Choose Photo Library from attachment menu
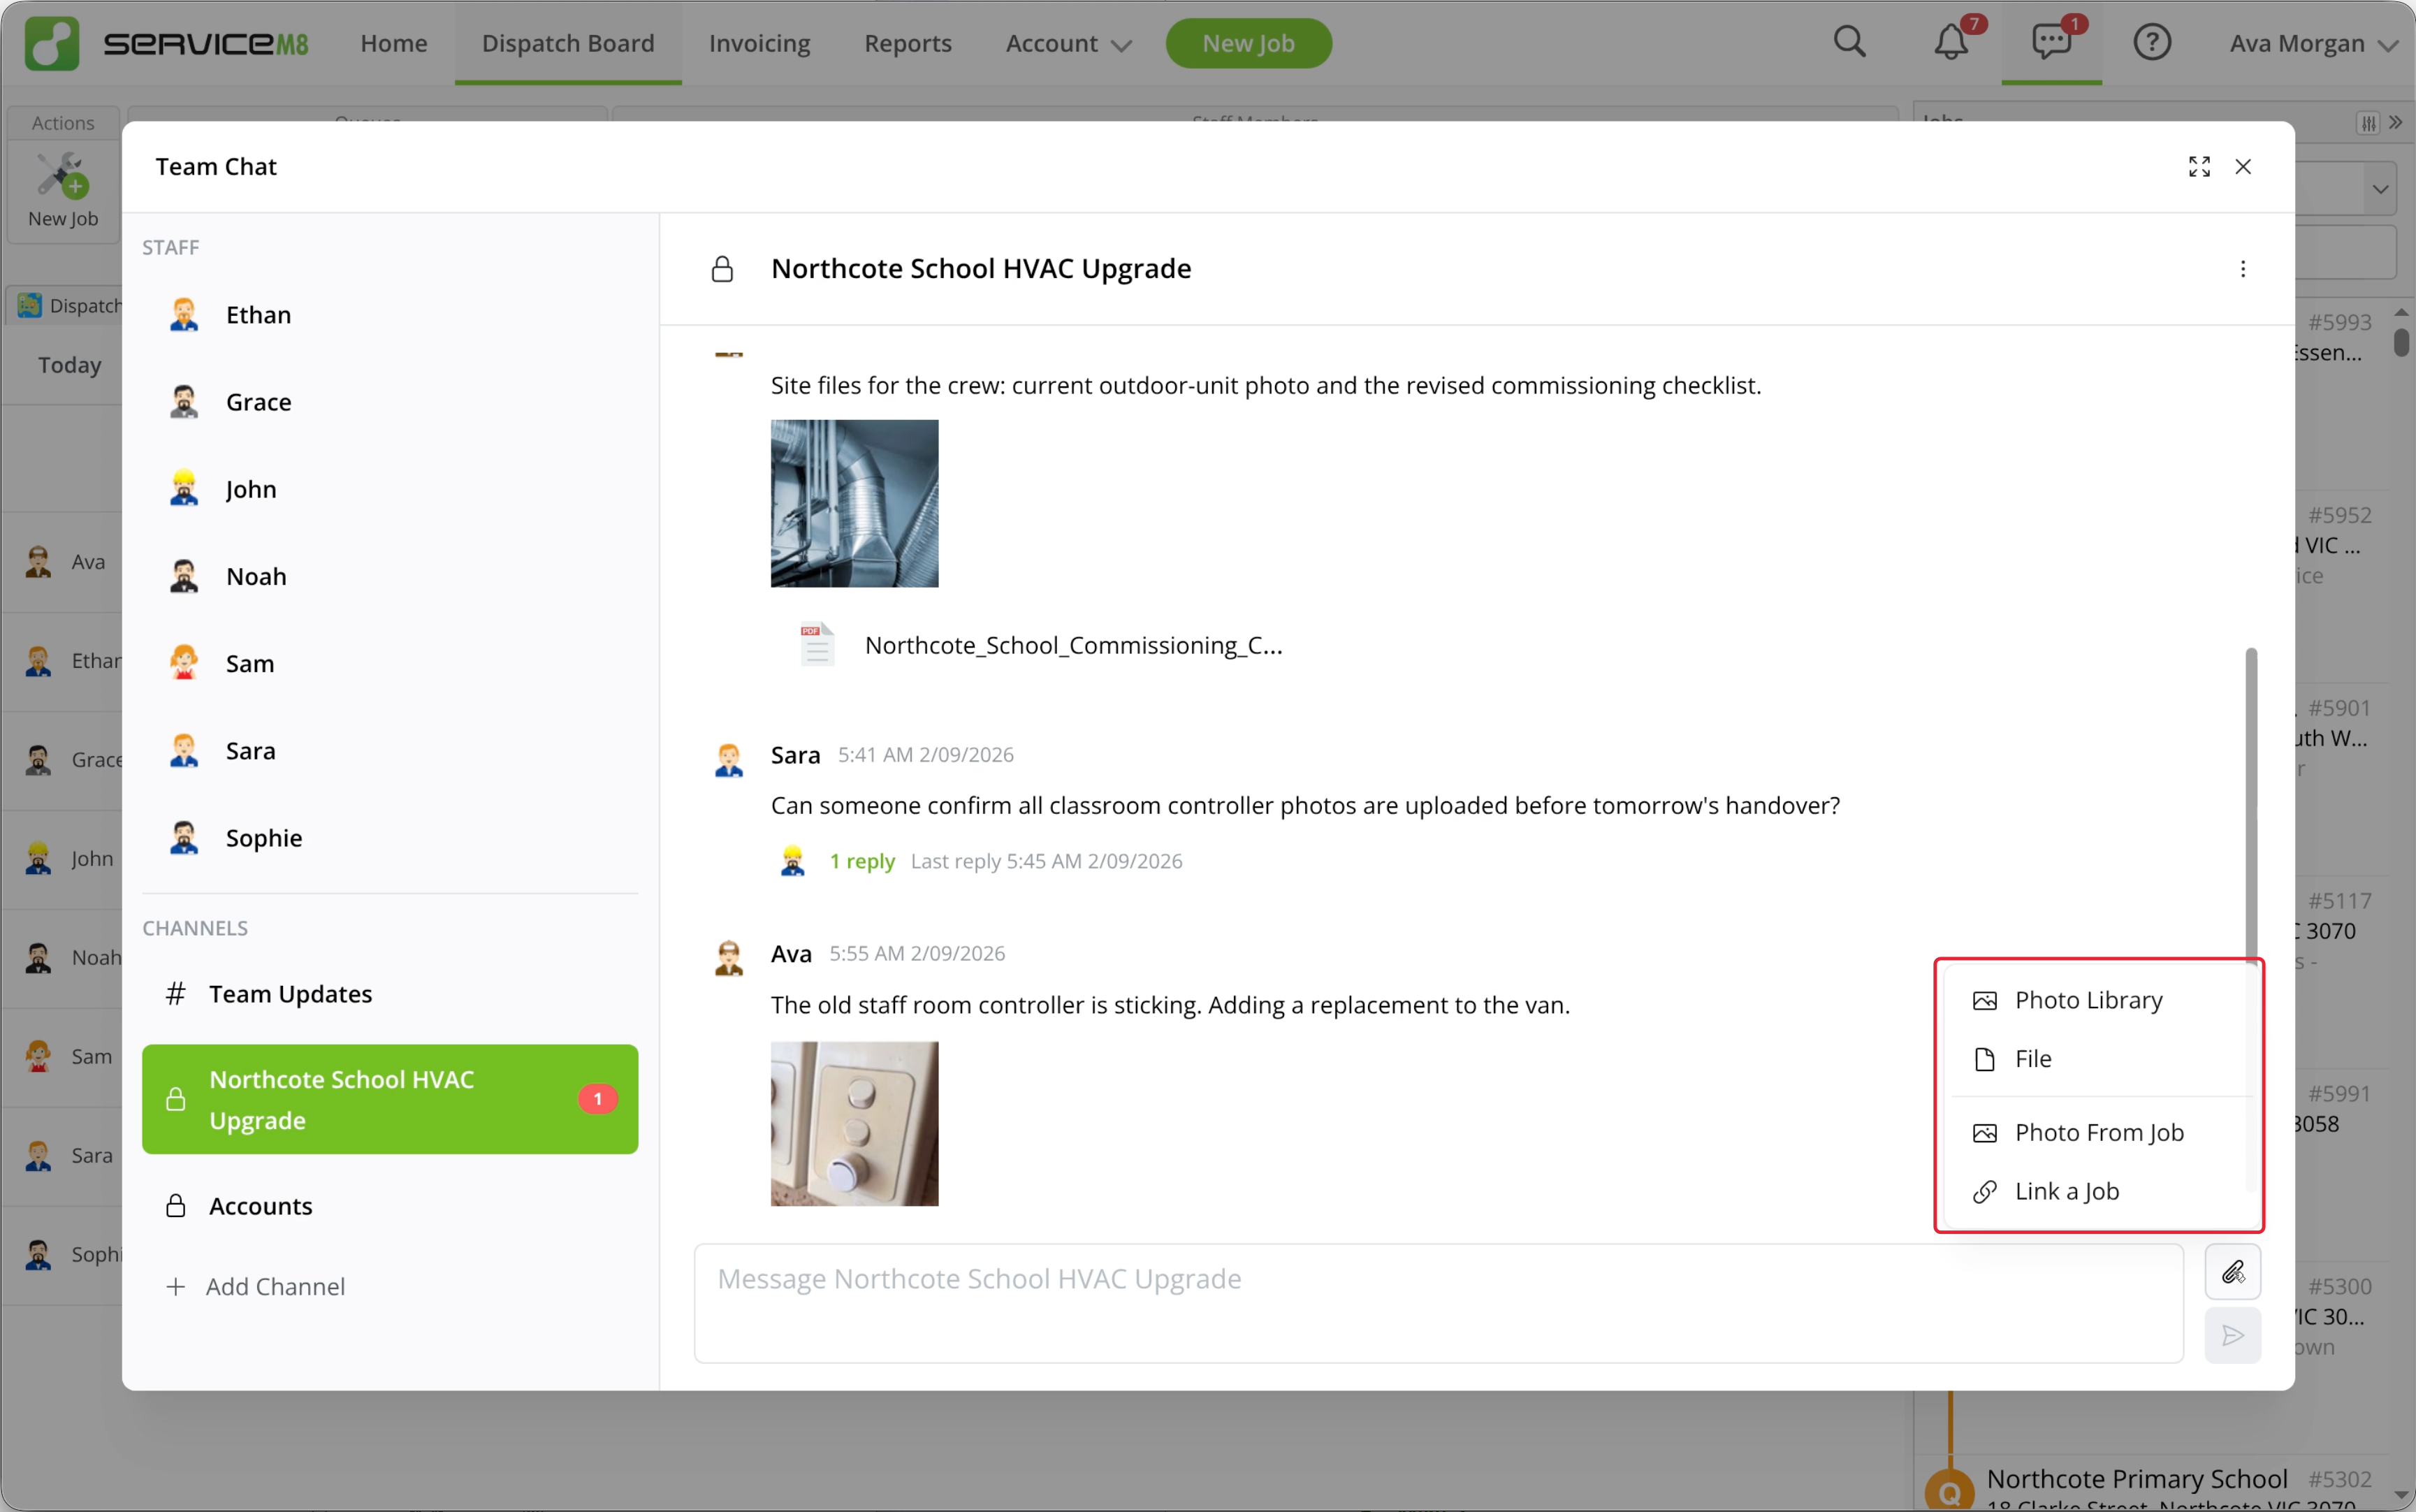The image size is (2416, 1512). (x=2099, y=1000)
